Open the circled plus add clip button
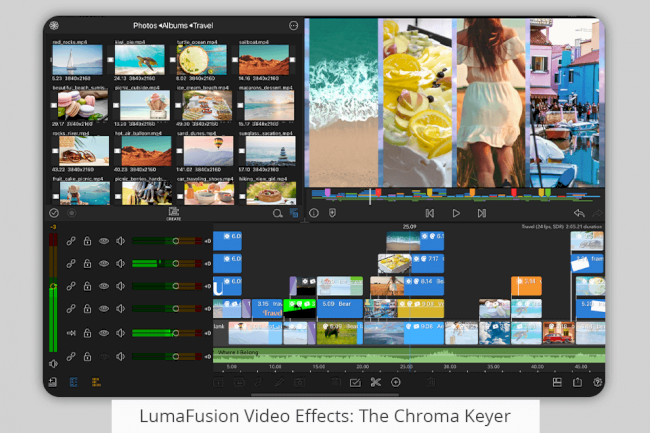This screenshot has width=650, height=433. click(396, 382)
